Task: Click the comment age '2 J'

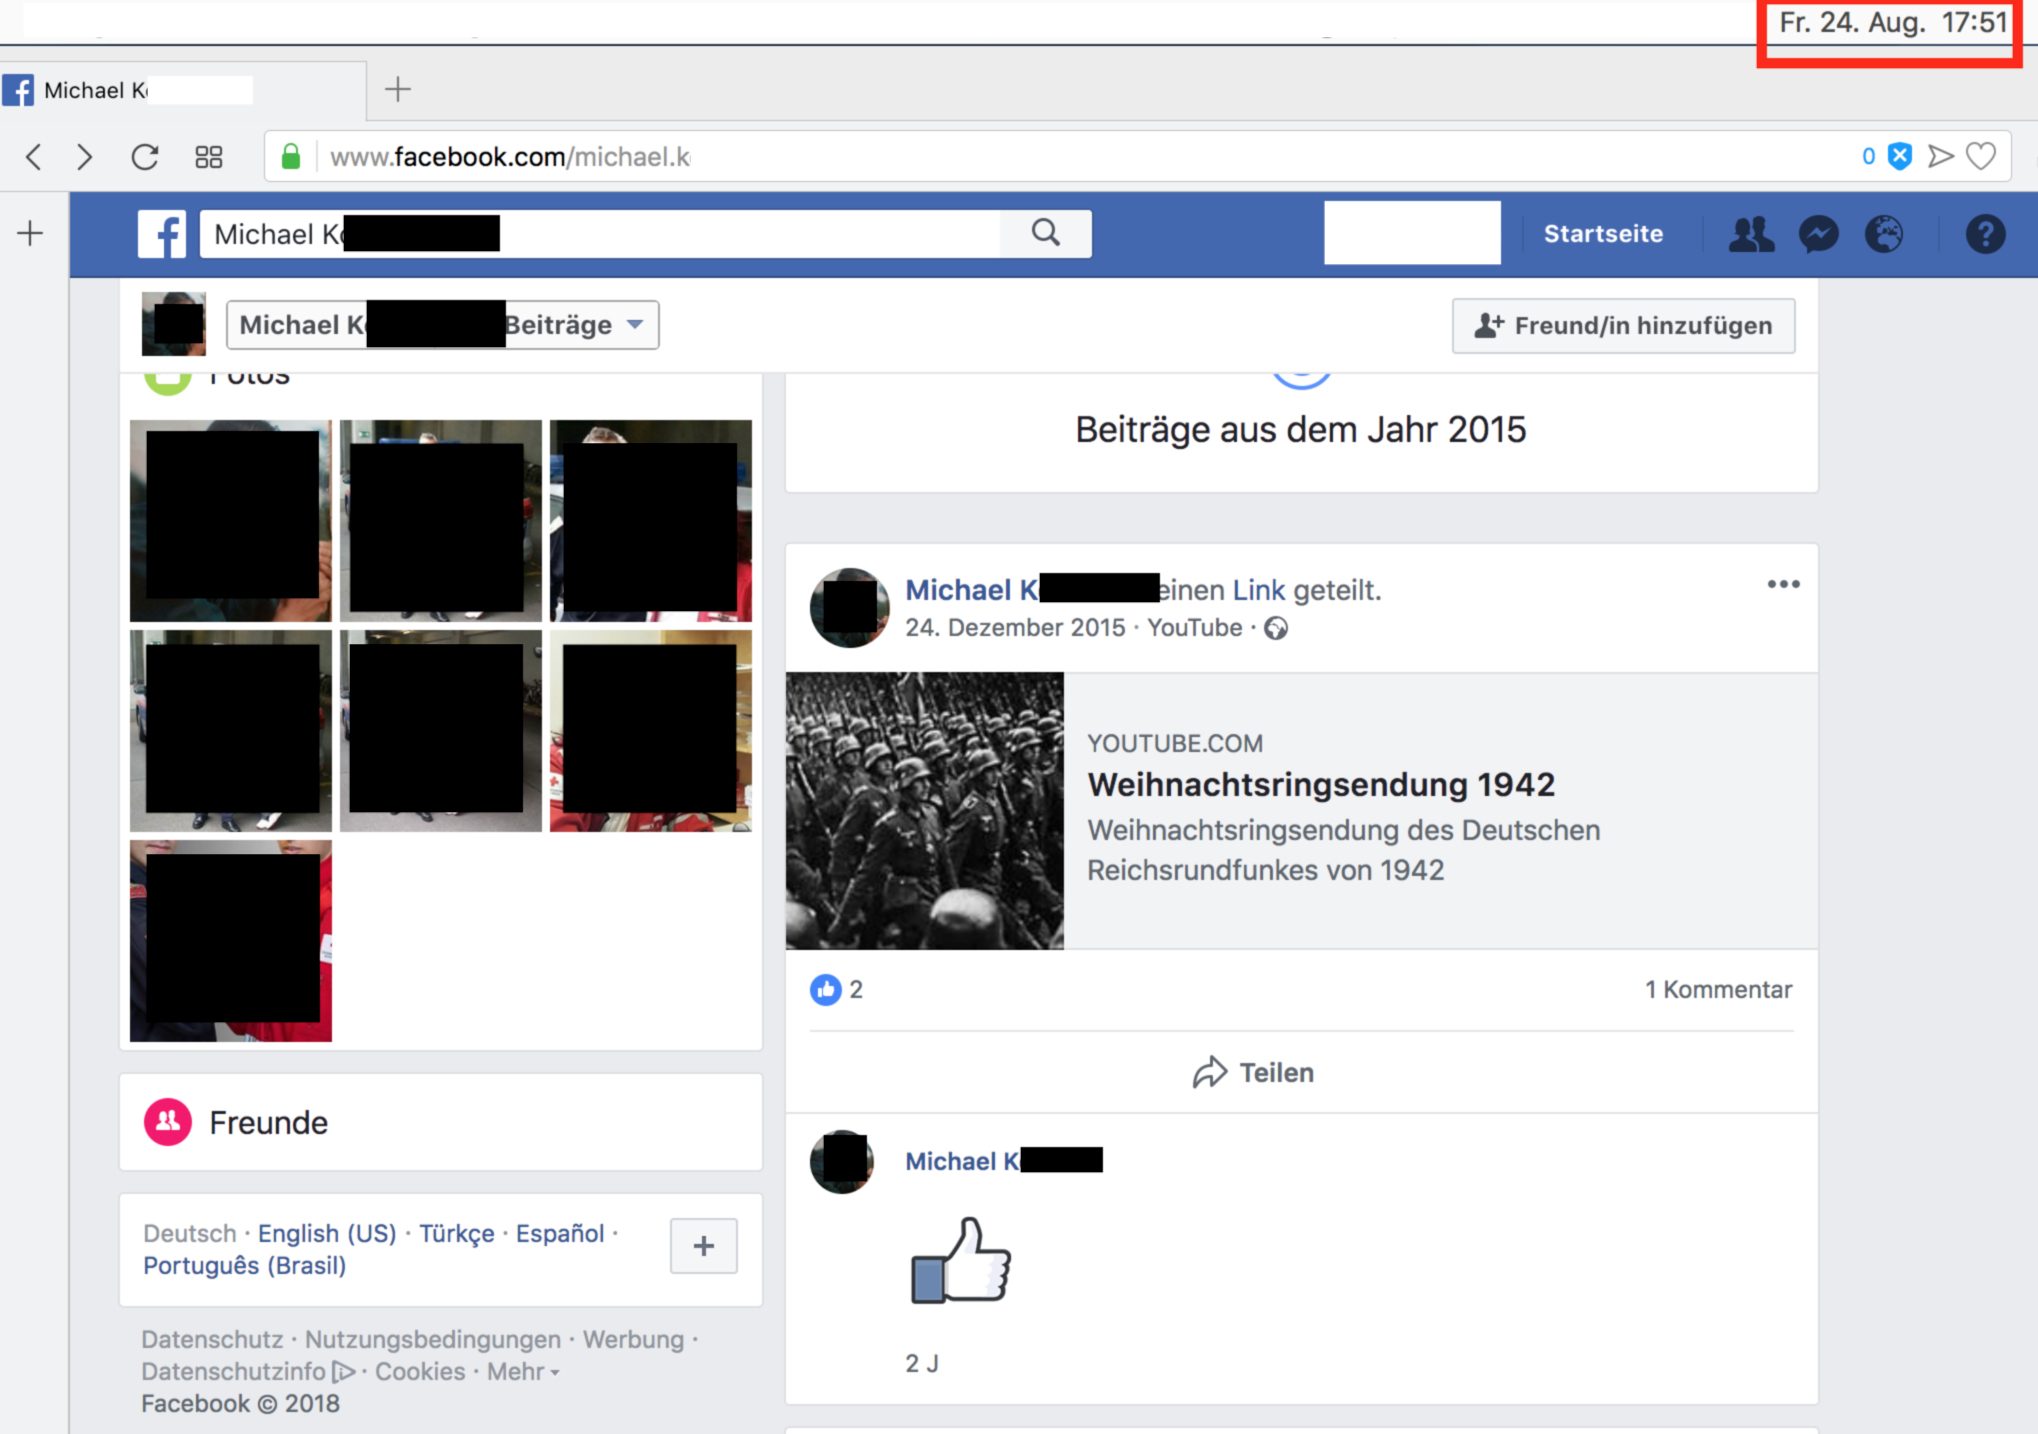Action: pos(922,1363)
